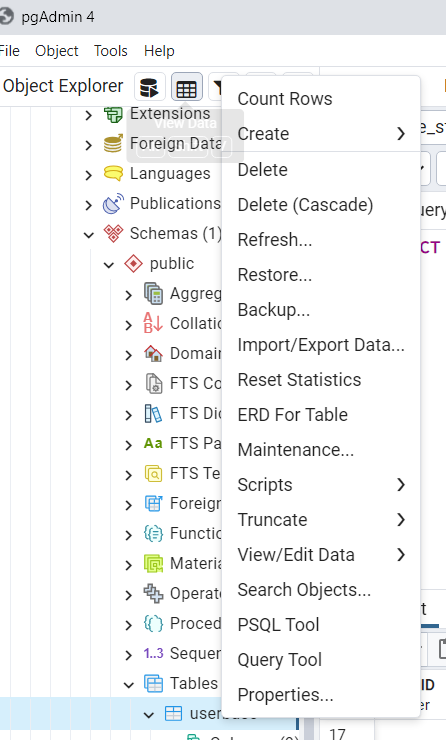Open the View/Edit Data submenu
The height and width of the screenshot is (740, 446).
tap(321, 555)
